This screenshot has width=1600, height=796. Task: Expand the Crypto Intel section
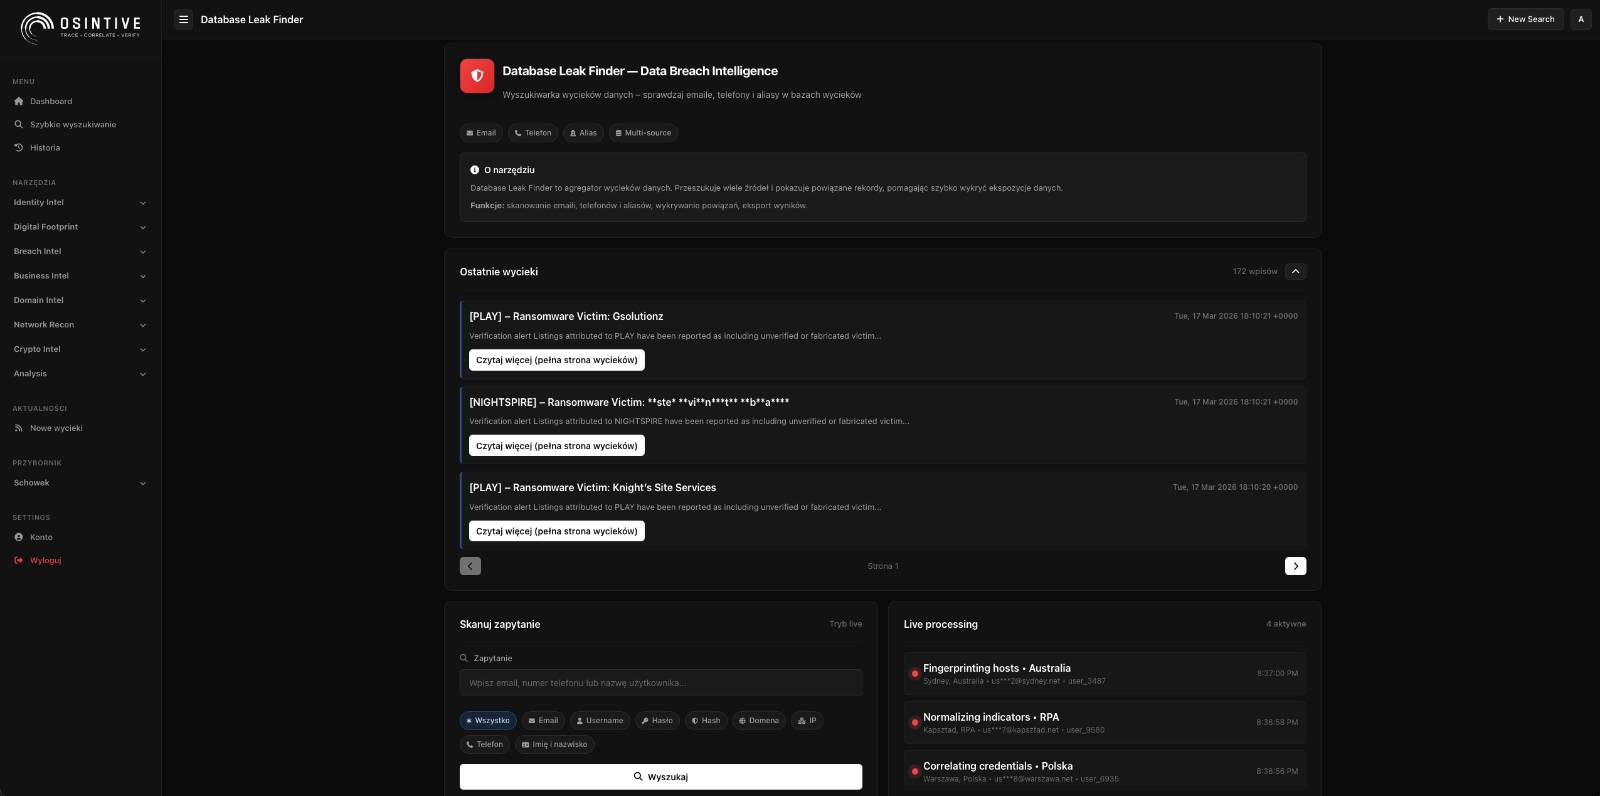click(80, 349)
